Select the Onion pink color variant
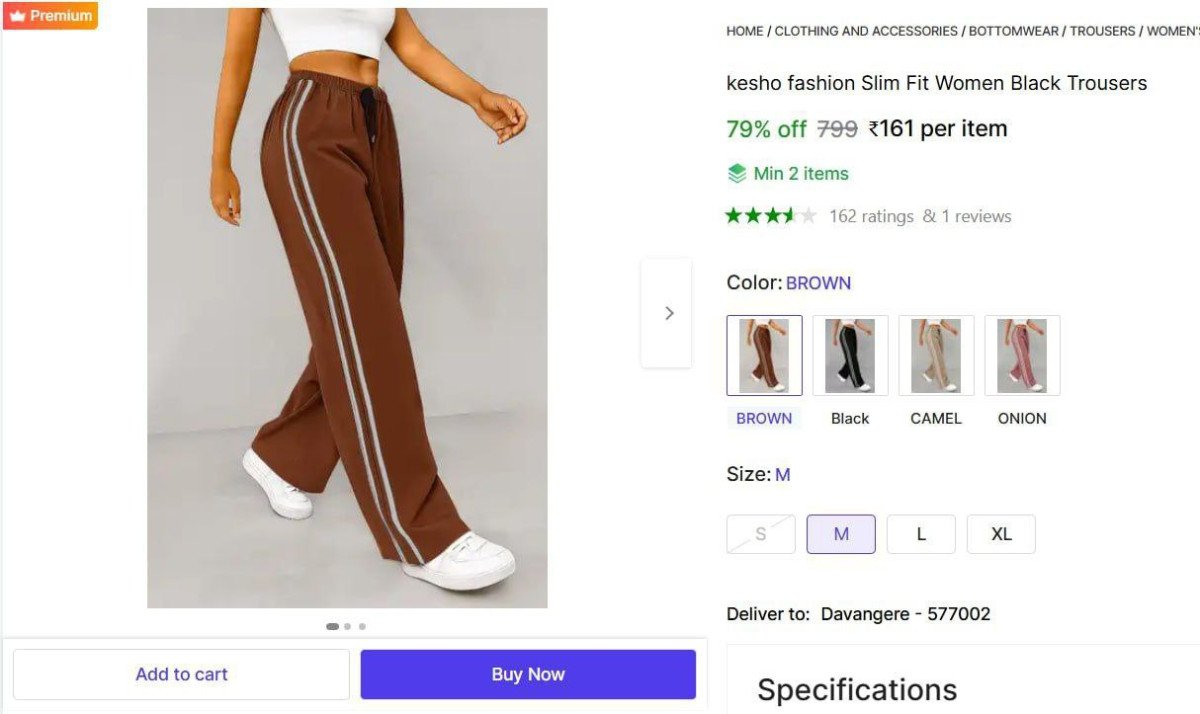 click(x=1022, y=356)
